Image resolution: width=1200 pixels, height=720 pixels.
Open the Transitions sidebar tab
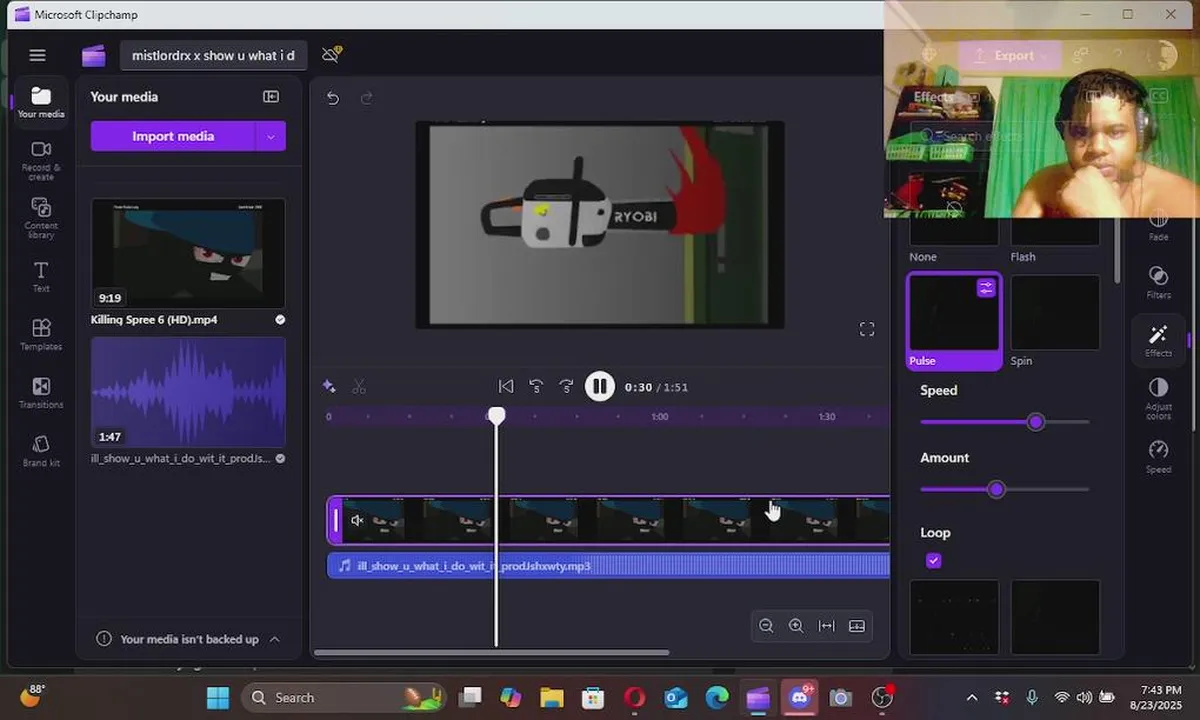pos(41,392)
